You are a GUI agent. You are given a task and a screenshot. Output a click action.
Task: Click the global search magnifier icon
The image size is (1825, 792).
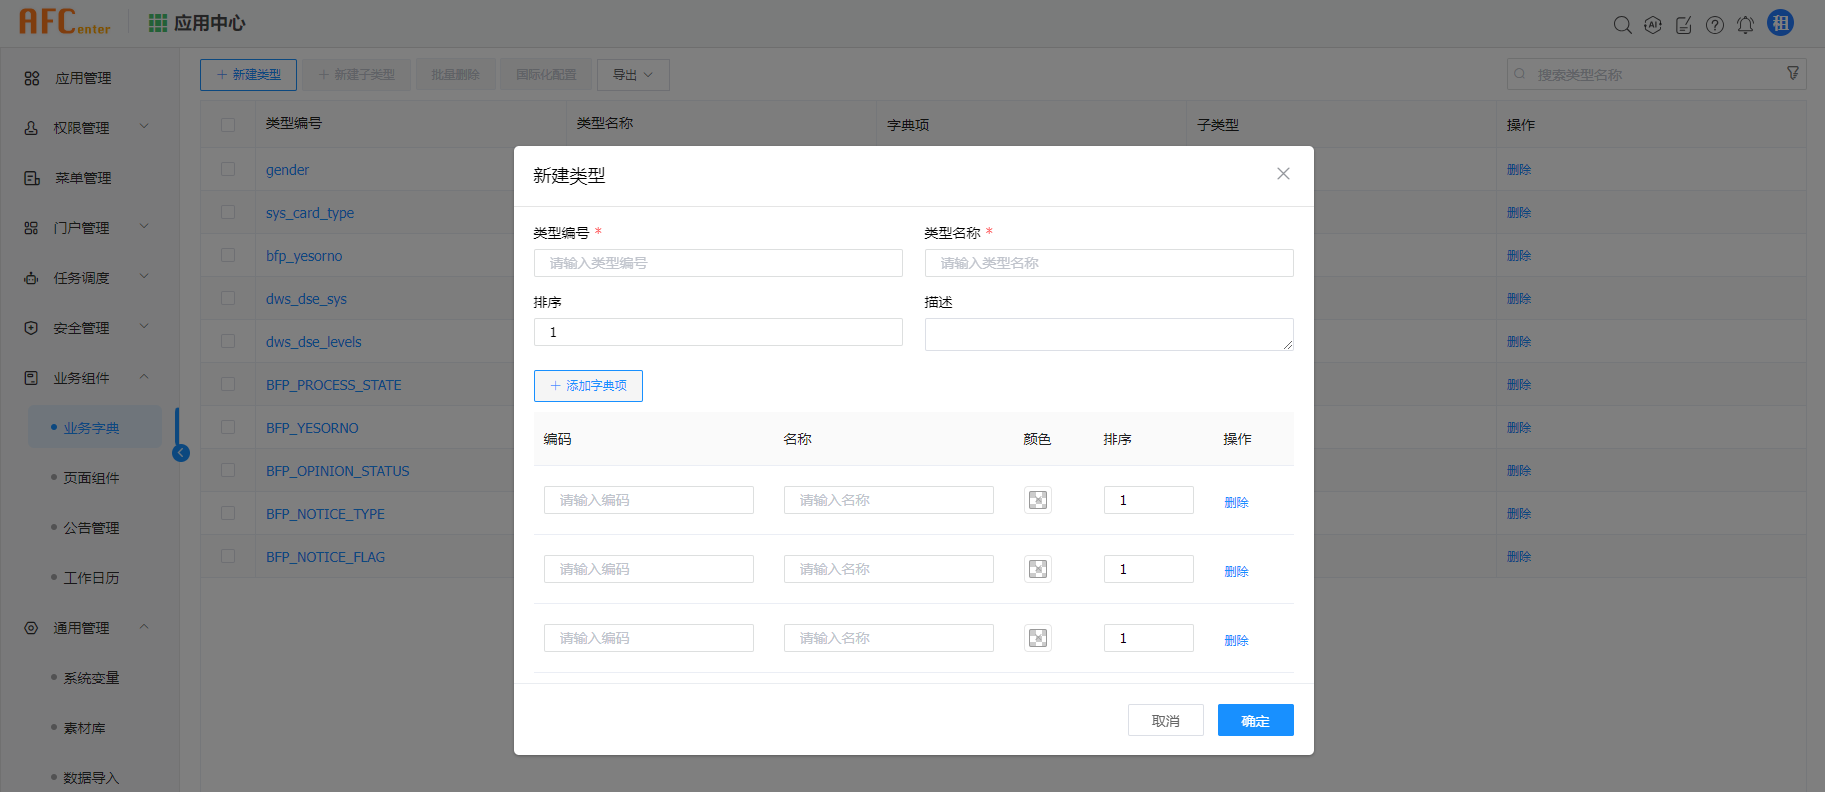[1622, 25]
